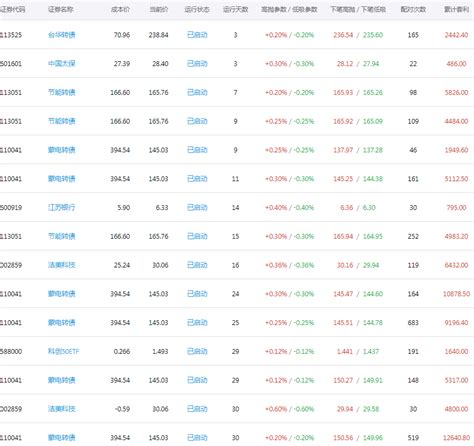474x446 pixels.
Task: Open 蒙电转债 link in the 9196.40 profit row
Action: pos(62,323)
